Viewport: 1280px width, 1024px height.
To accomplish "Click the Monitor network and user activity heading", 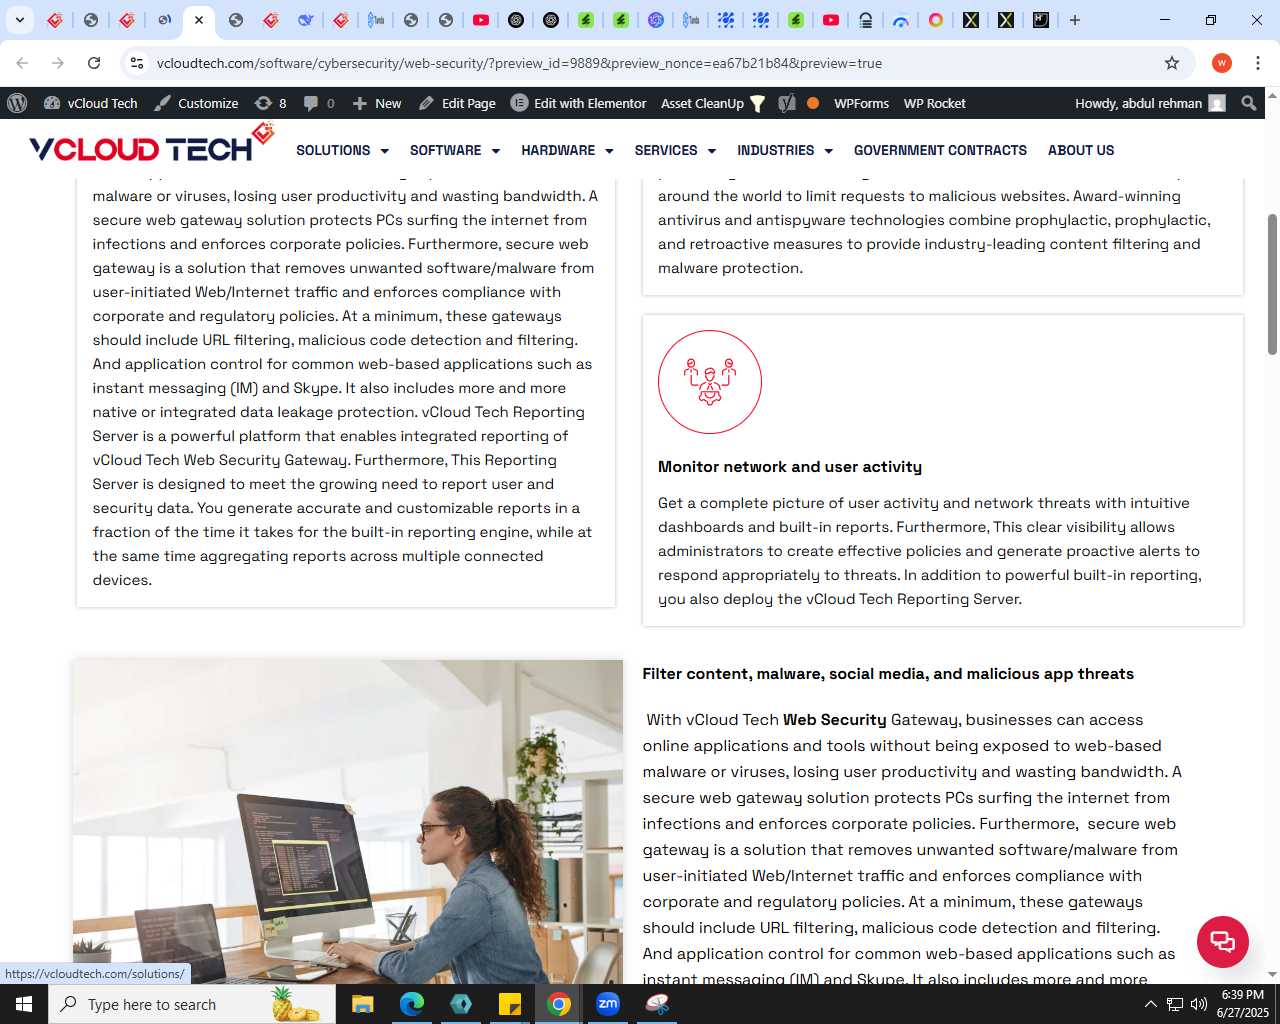I will 790,467.
